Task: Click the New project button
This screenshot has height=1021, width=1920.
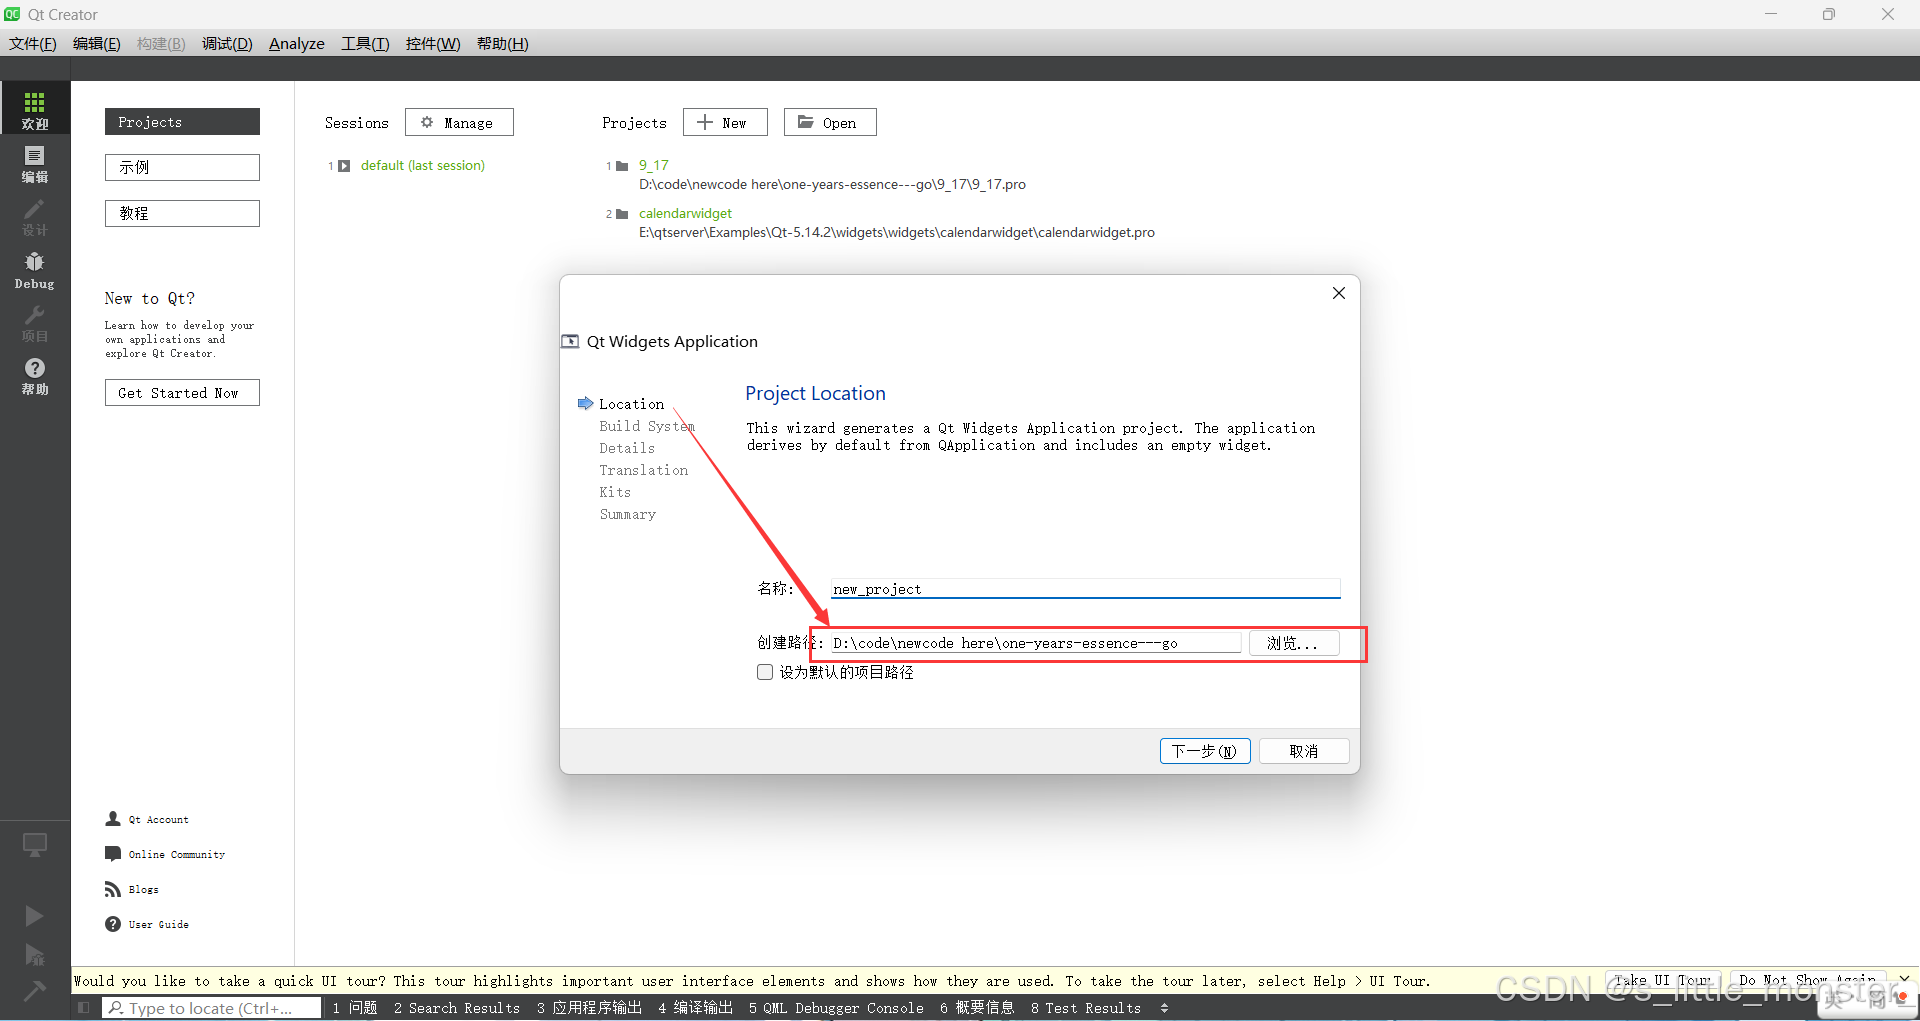Action: [x=725, y=122]
